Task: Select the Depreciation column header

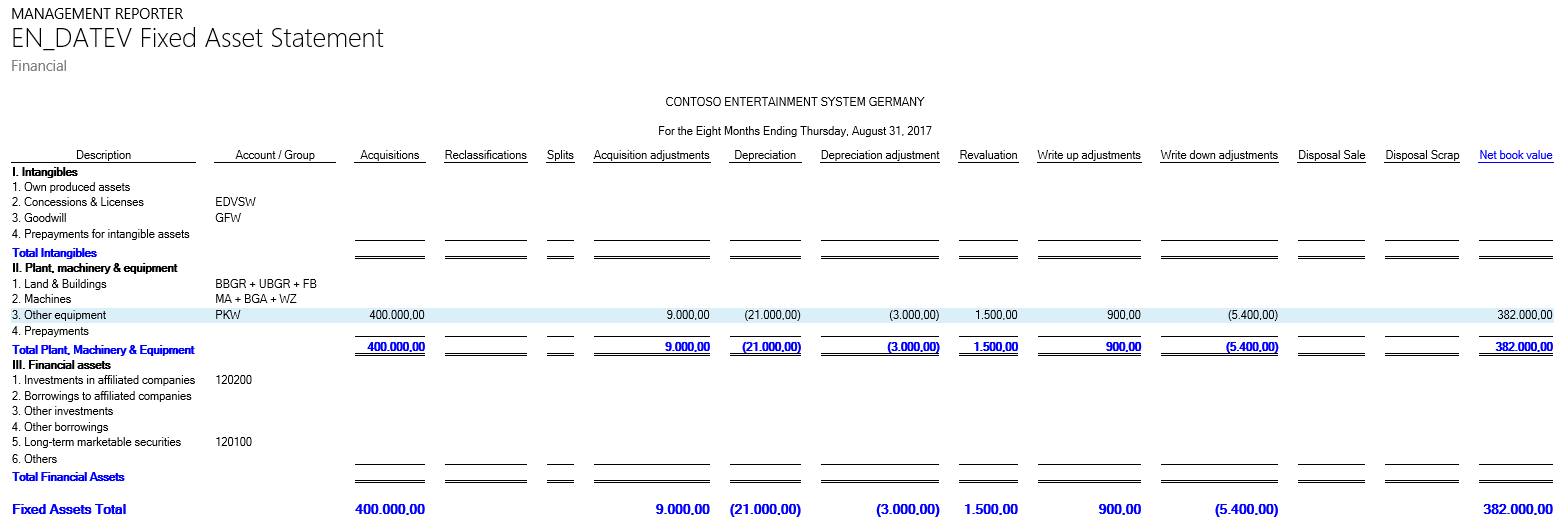Action: pyautogui.click(x=765, y=155)
